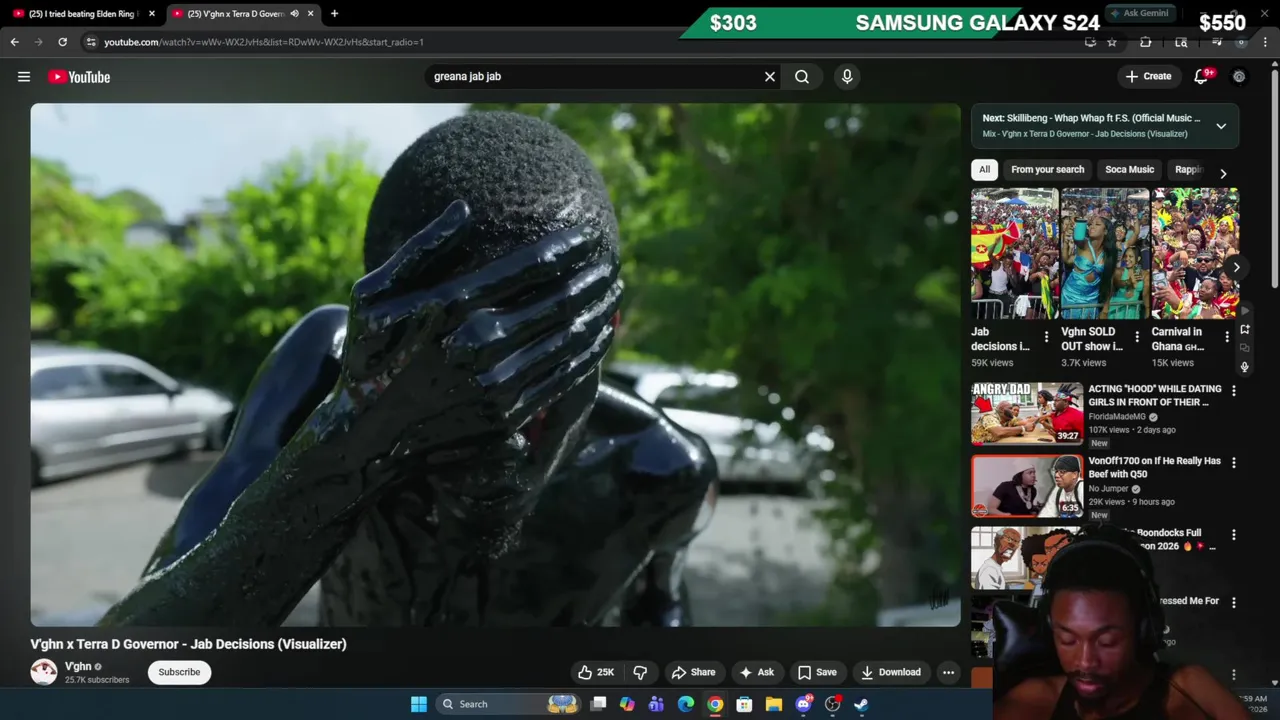Open OBS Studio from the taskbar
This screenshot has width=1280, height=720.
coord(832,704)
